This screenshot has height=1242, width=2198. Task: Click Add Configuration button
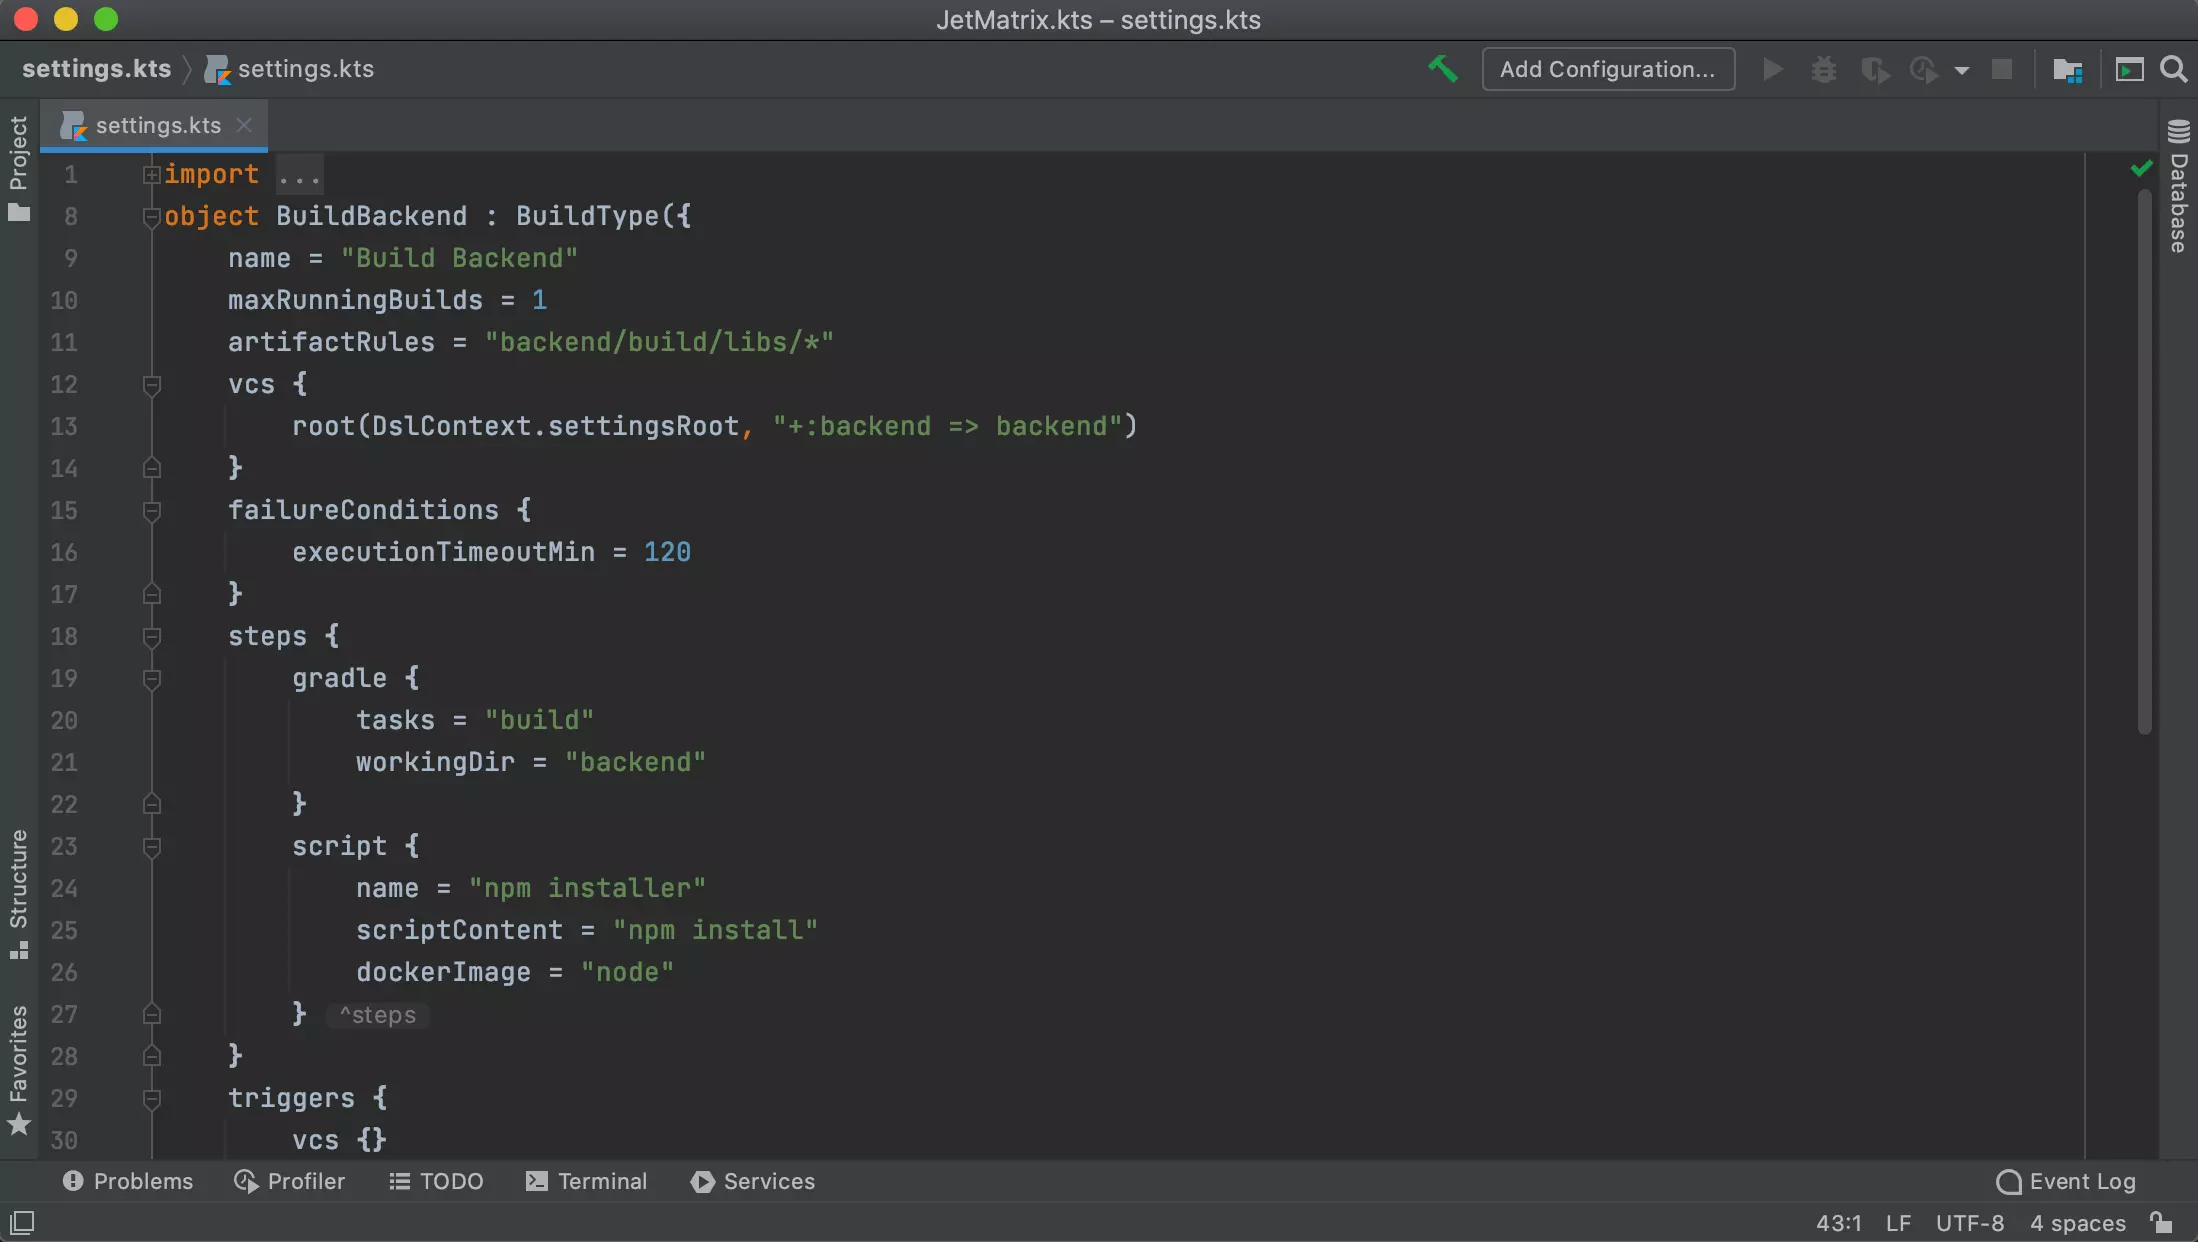pos(1607,69)
